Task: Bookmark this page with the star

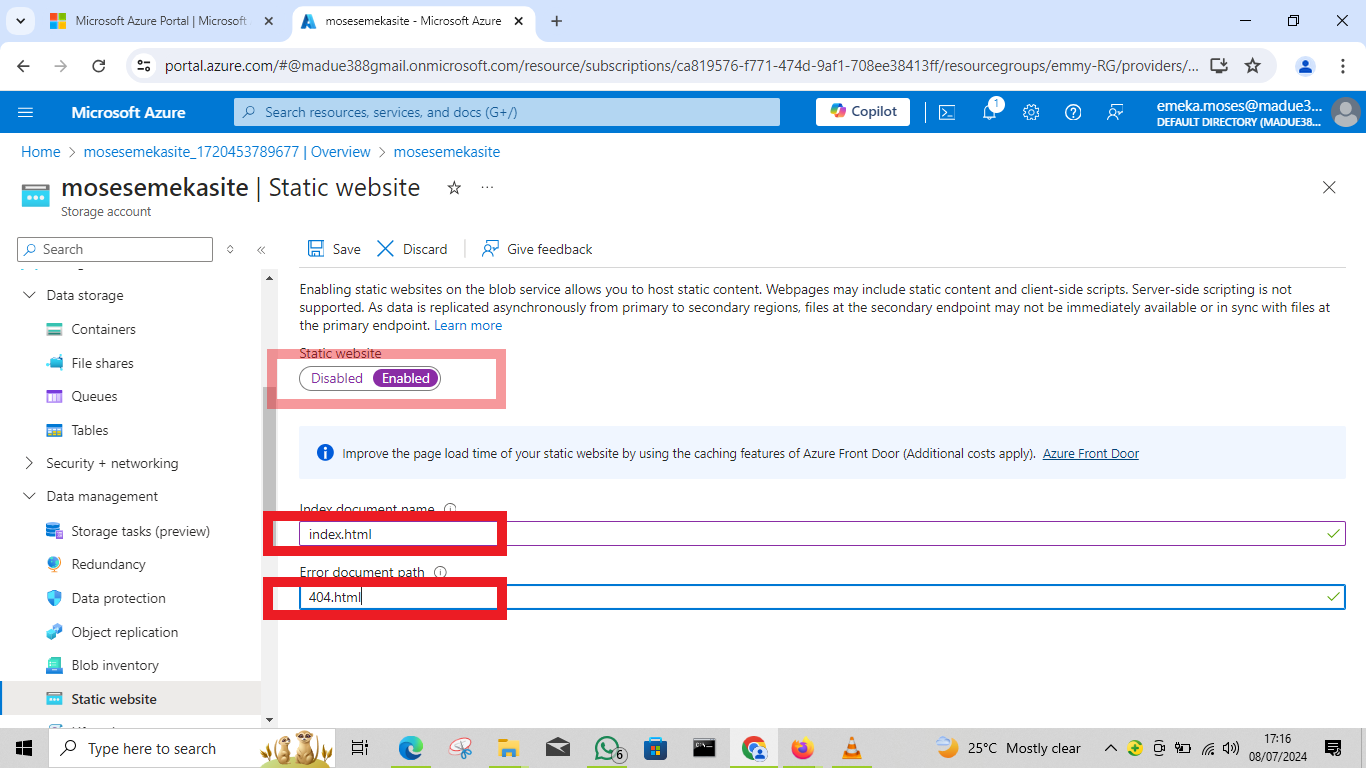Action: (x=1252, y=66)
